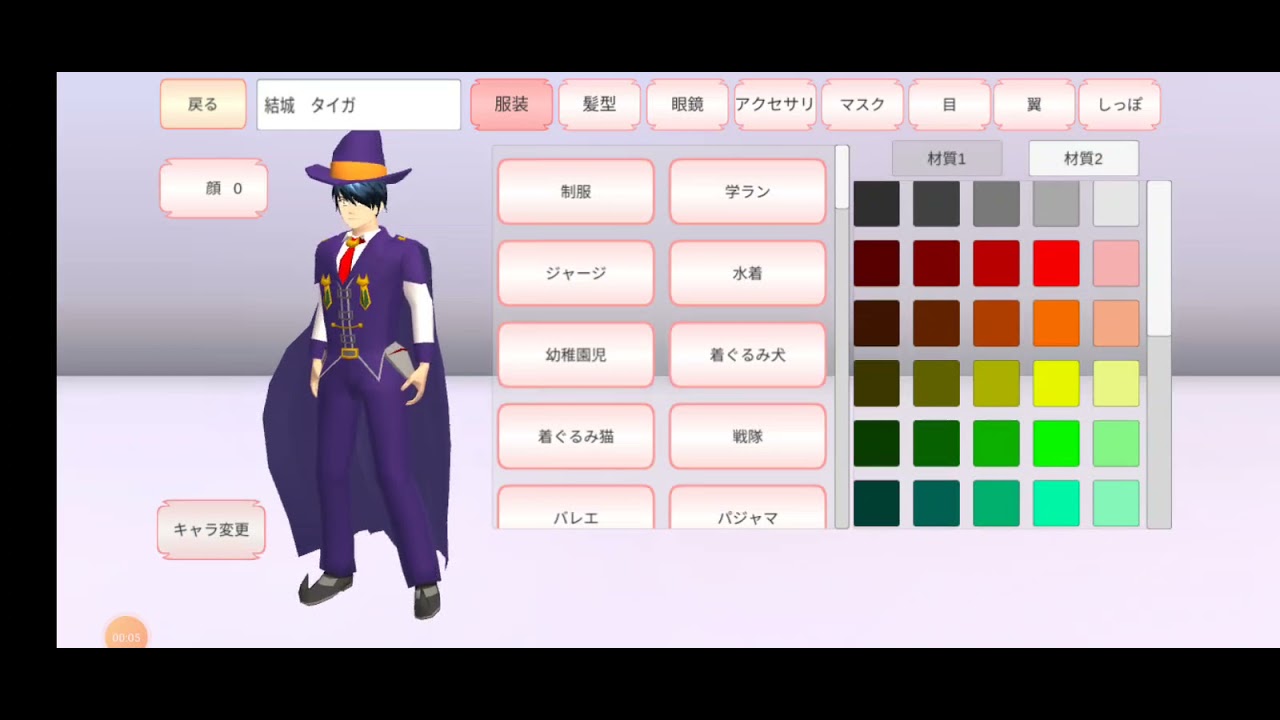Select the しっぽ tail tab
1280x720 pixels.
coord(1119,104)
